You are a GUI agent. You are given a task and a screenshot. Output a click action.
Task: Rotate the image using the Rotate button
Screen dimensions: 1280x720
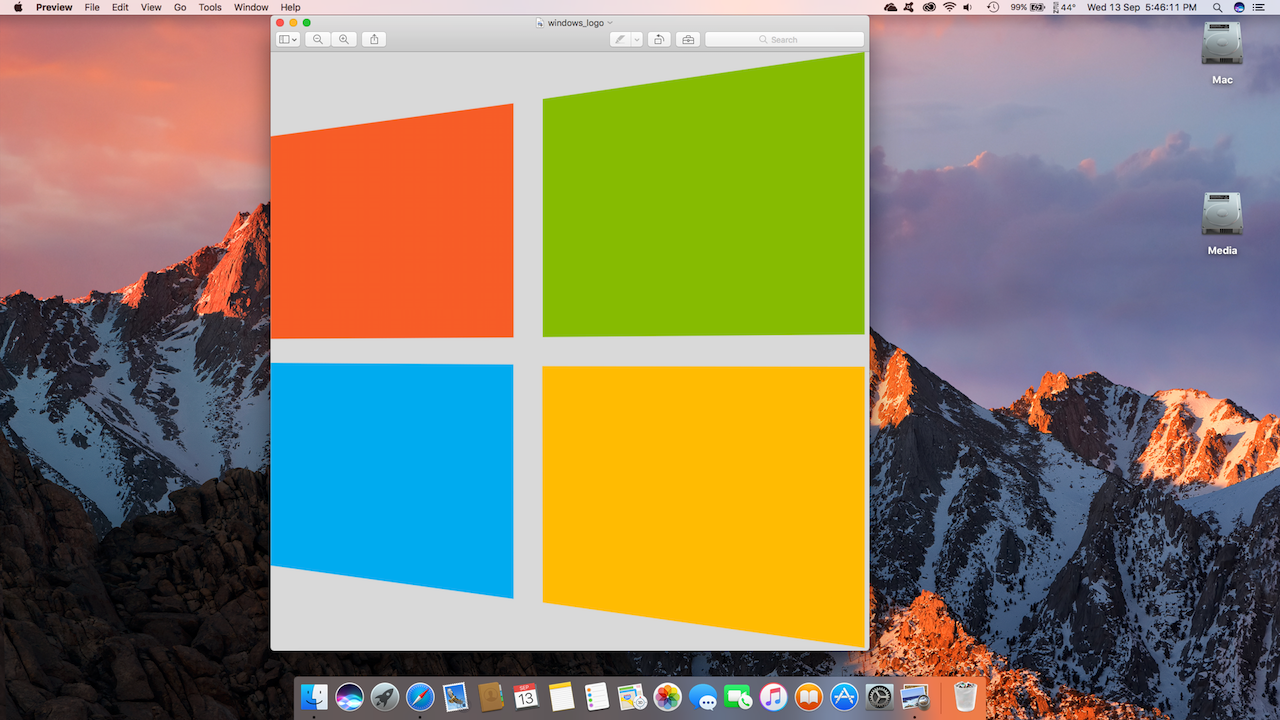click(x=659, y=39)
